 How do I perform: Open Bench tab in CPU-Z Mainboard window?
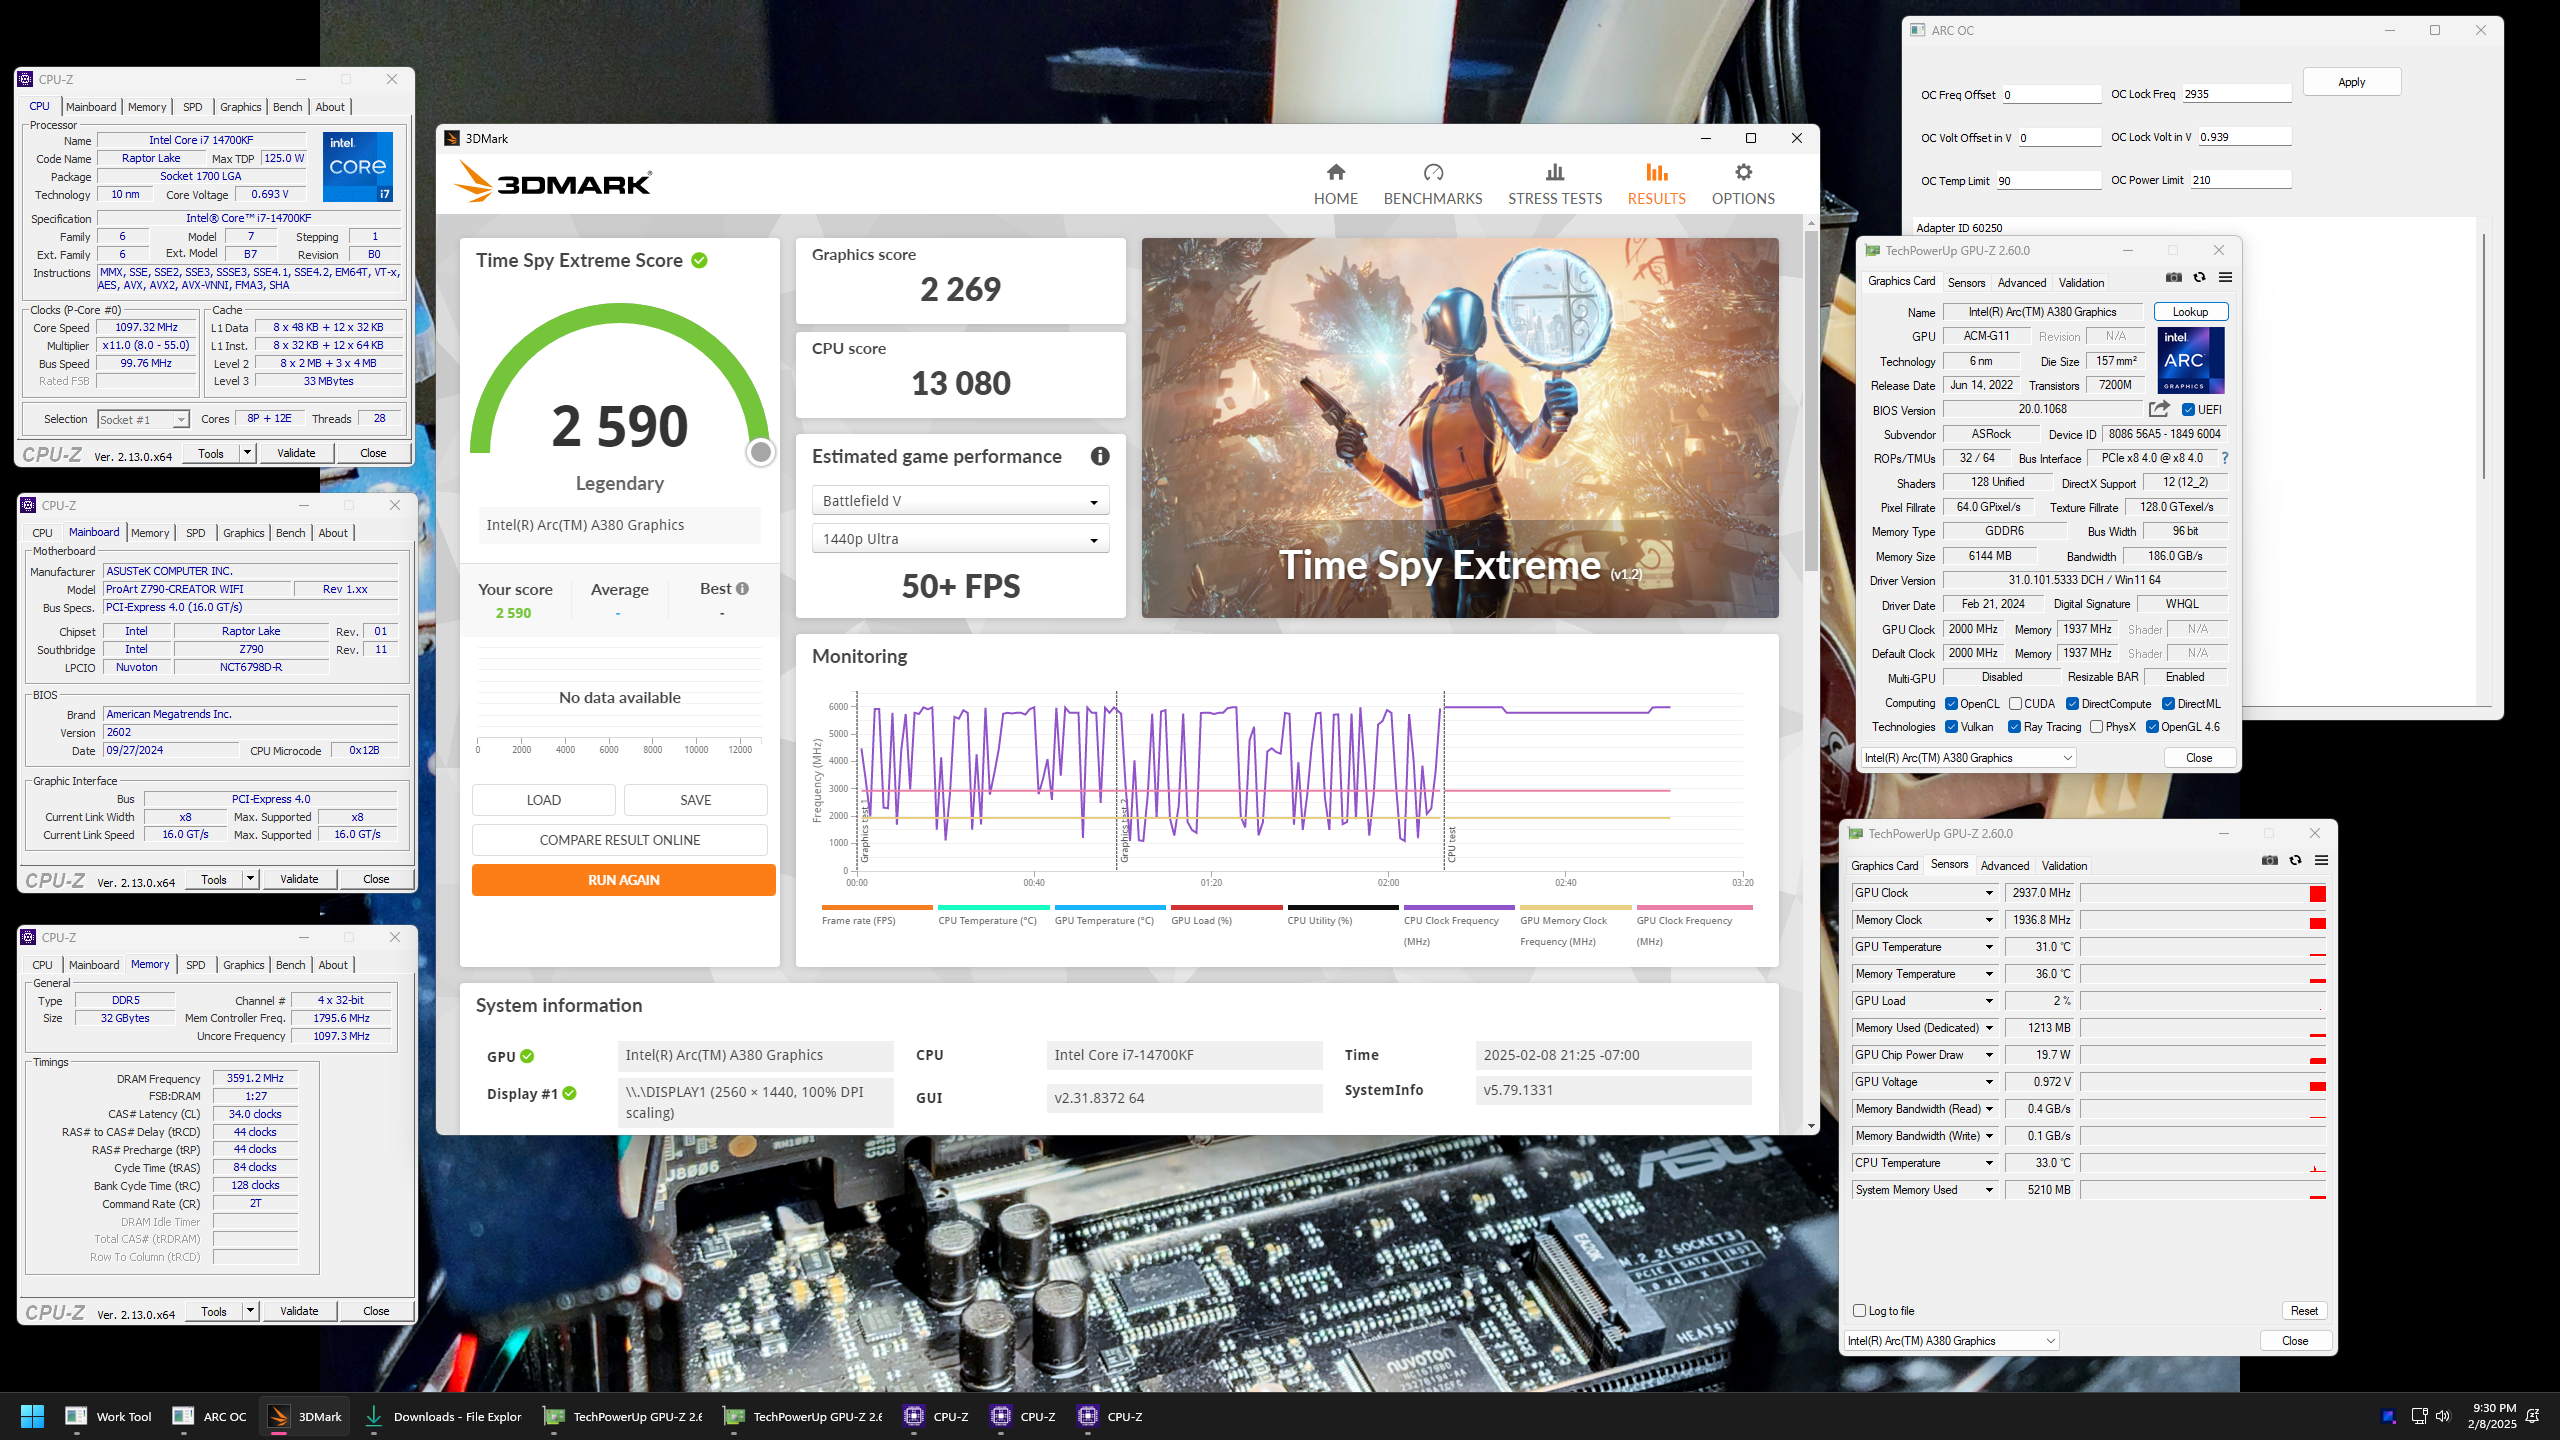click(x=290, y=533)
